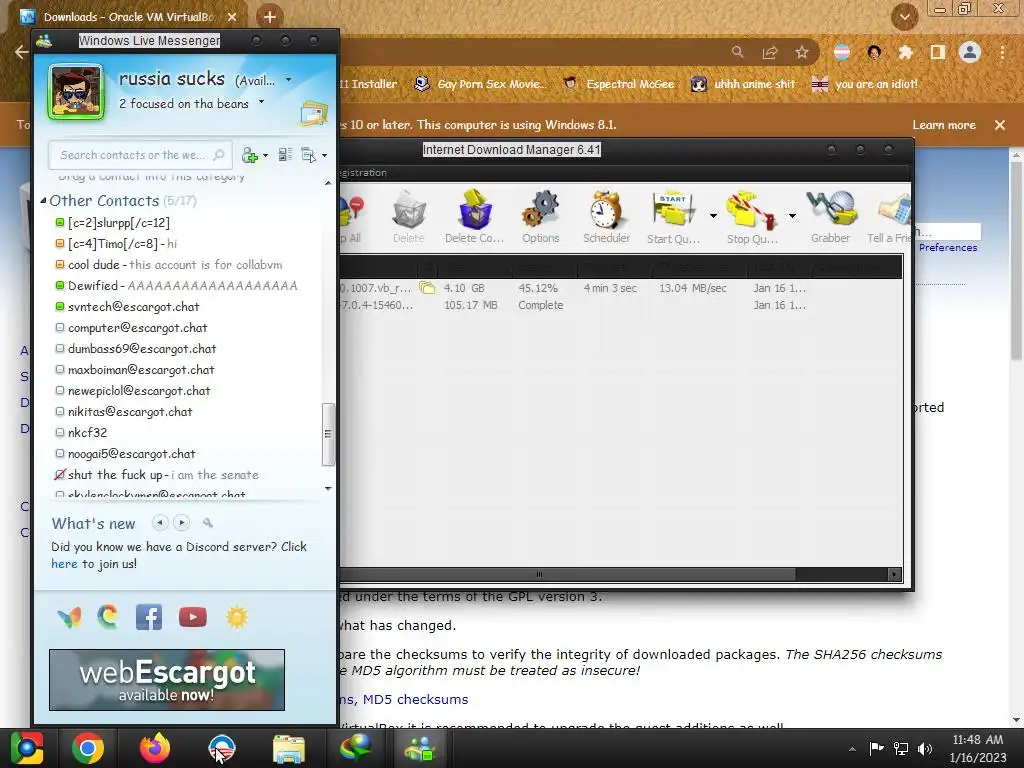Open the Chrome three-dot menu
Viewport: 1024px width, 768px height.
1002,52
